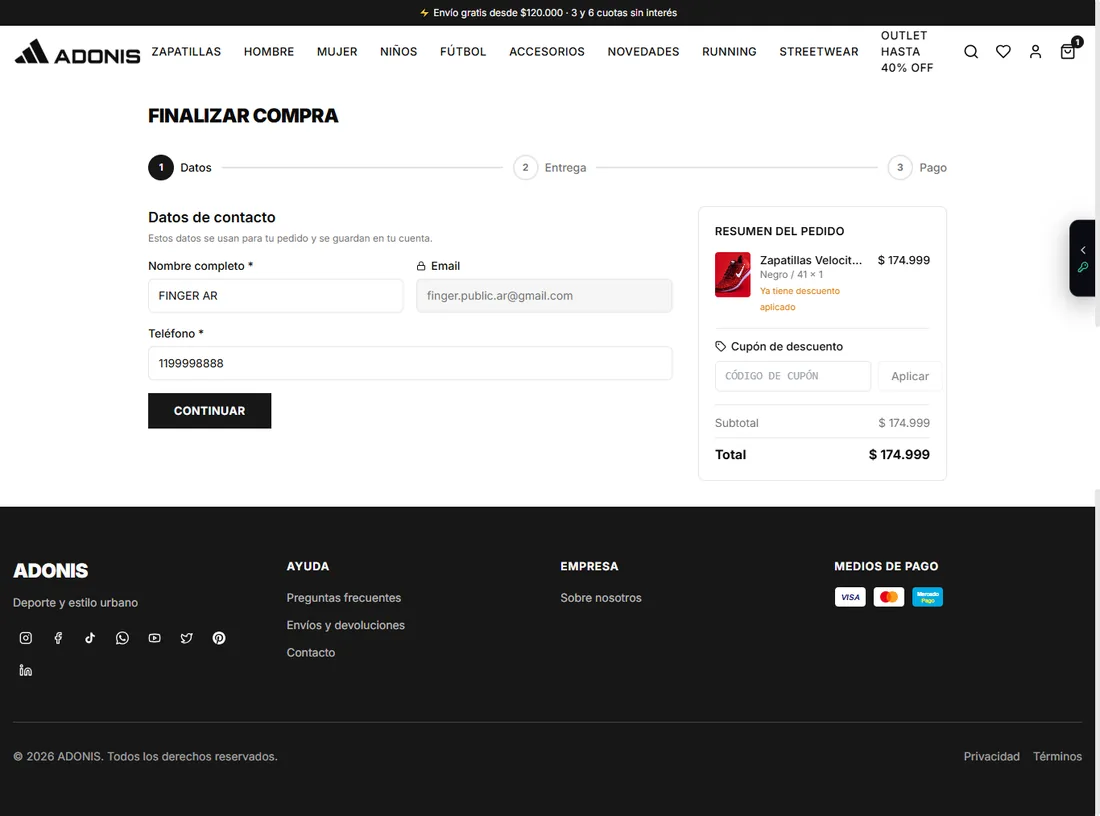Click the Mercado Pago payment icon

tap(927, 597)
